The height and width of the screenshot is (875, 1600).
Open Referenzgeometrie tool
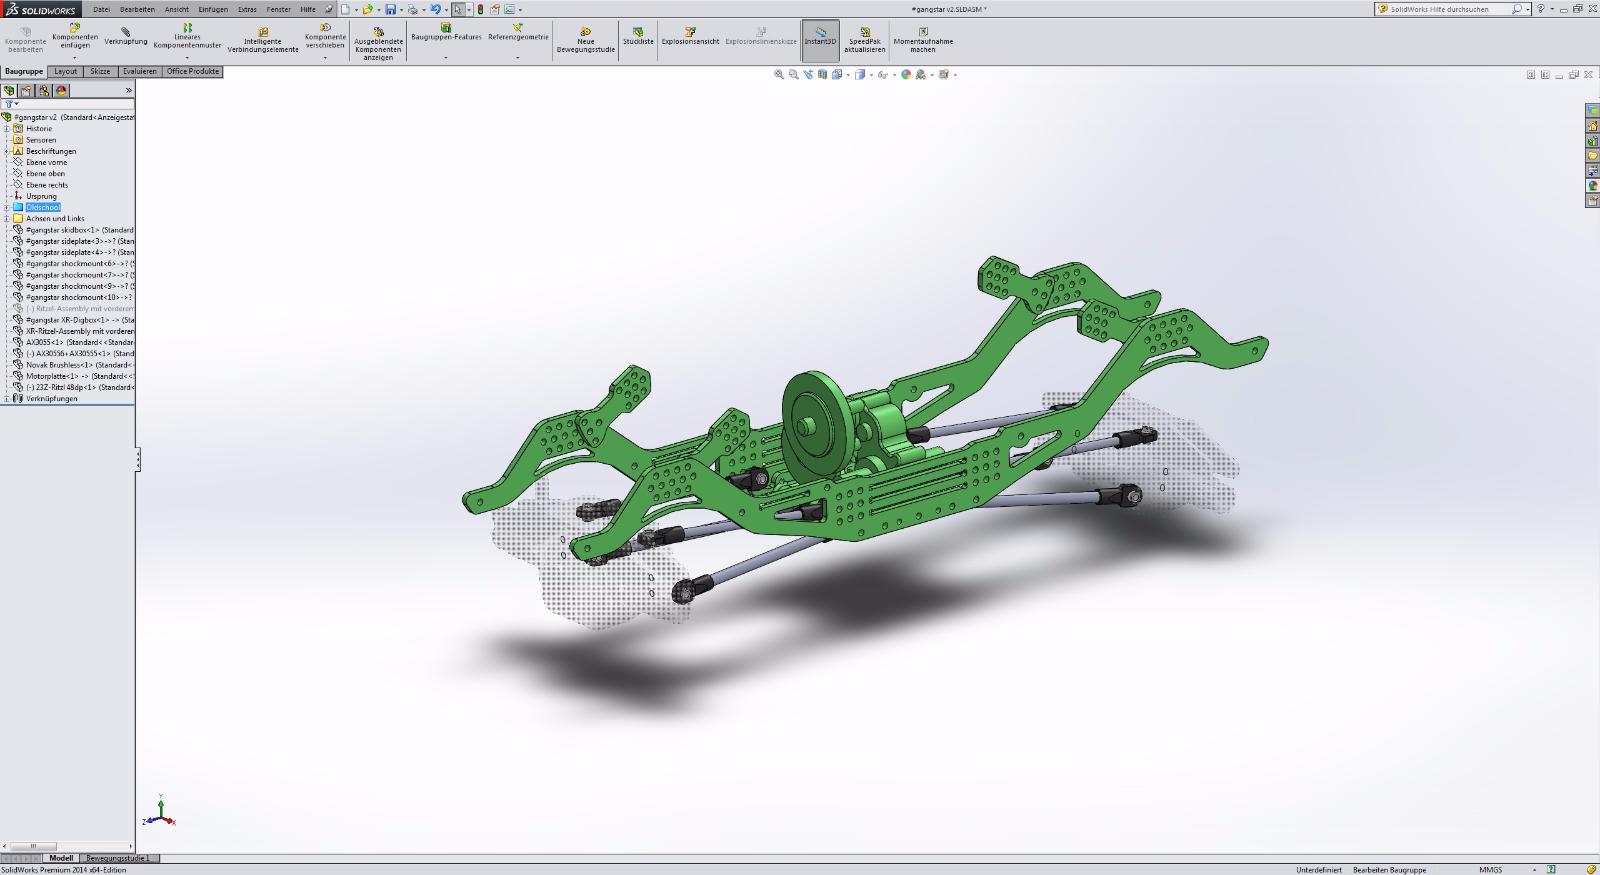pyautogui.click(x=518, y=32)
